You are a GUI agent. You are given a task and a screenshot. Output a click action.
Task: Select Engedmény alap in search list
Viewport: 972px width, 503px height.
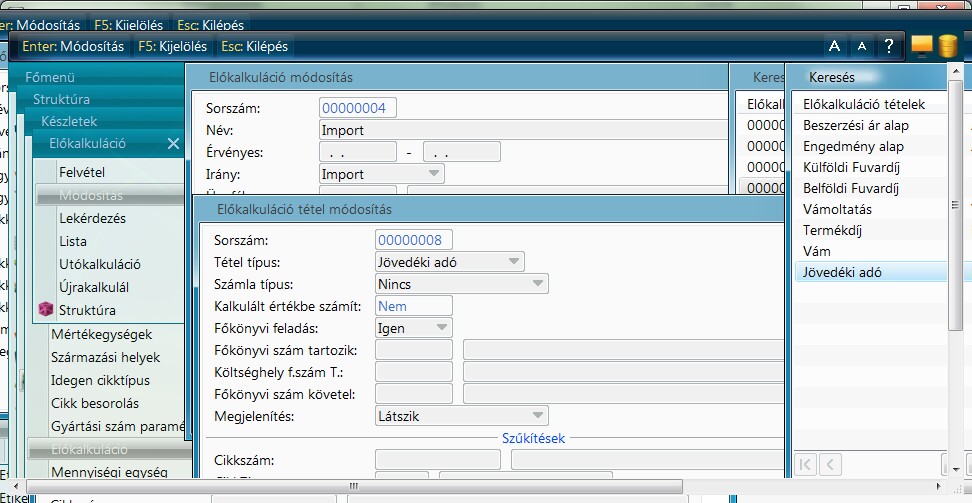coord(853,146)
